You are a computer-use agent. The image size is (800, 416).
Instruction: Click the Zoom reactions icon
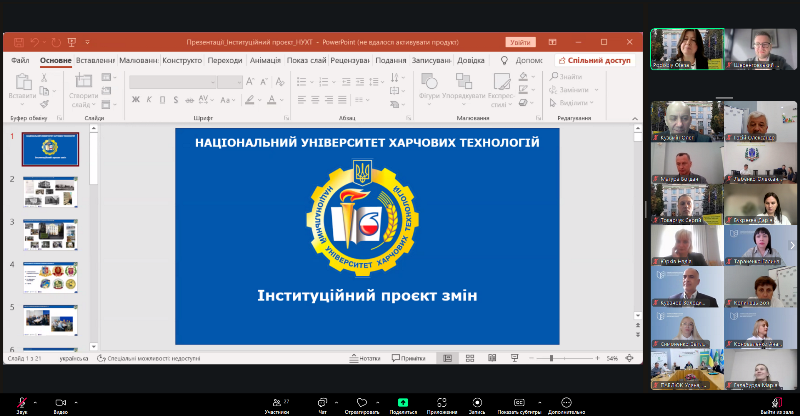coord(361,401)
